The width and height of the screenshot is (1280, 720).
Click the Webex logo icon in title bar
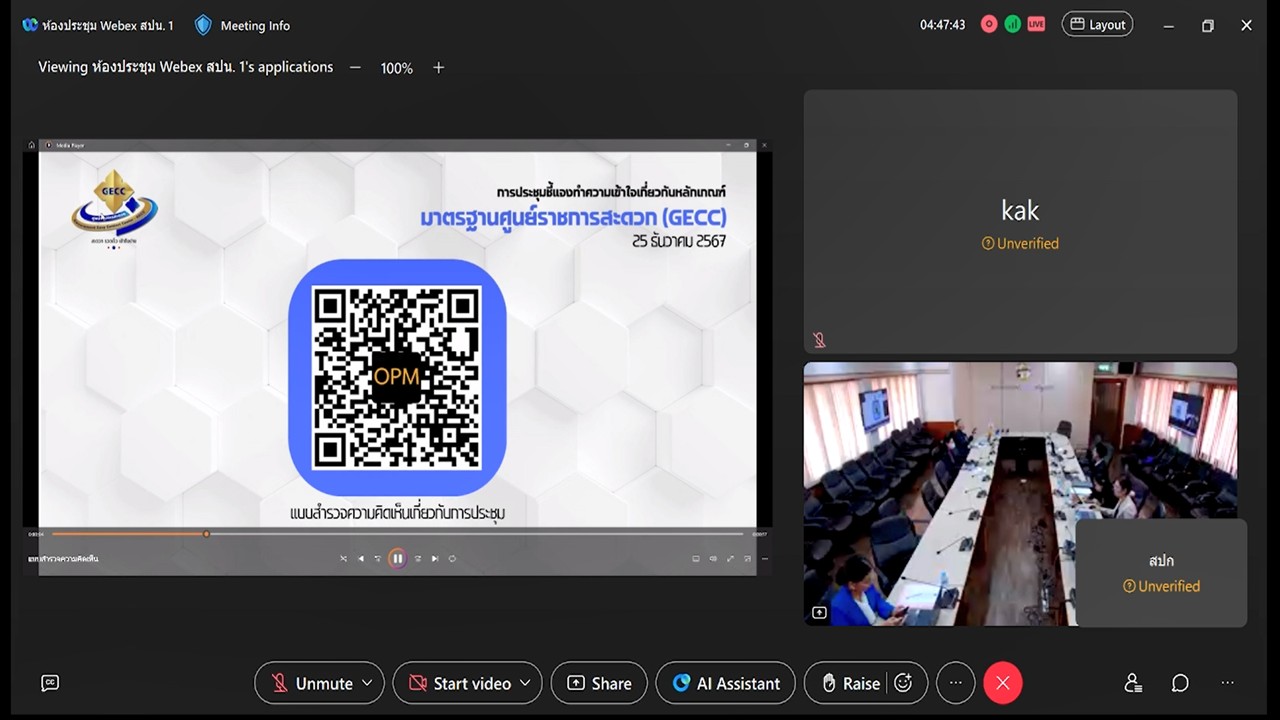click(x=30, y=25)
